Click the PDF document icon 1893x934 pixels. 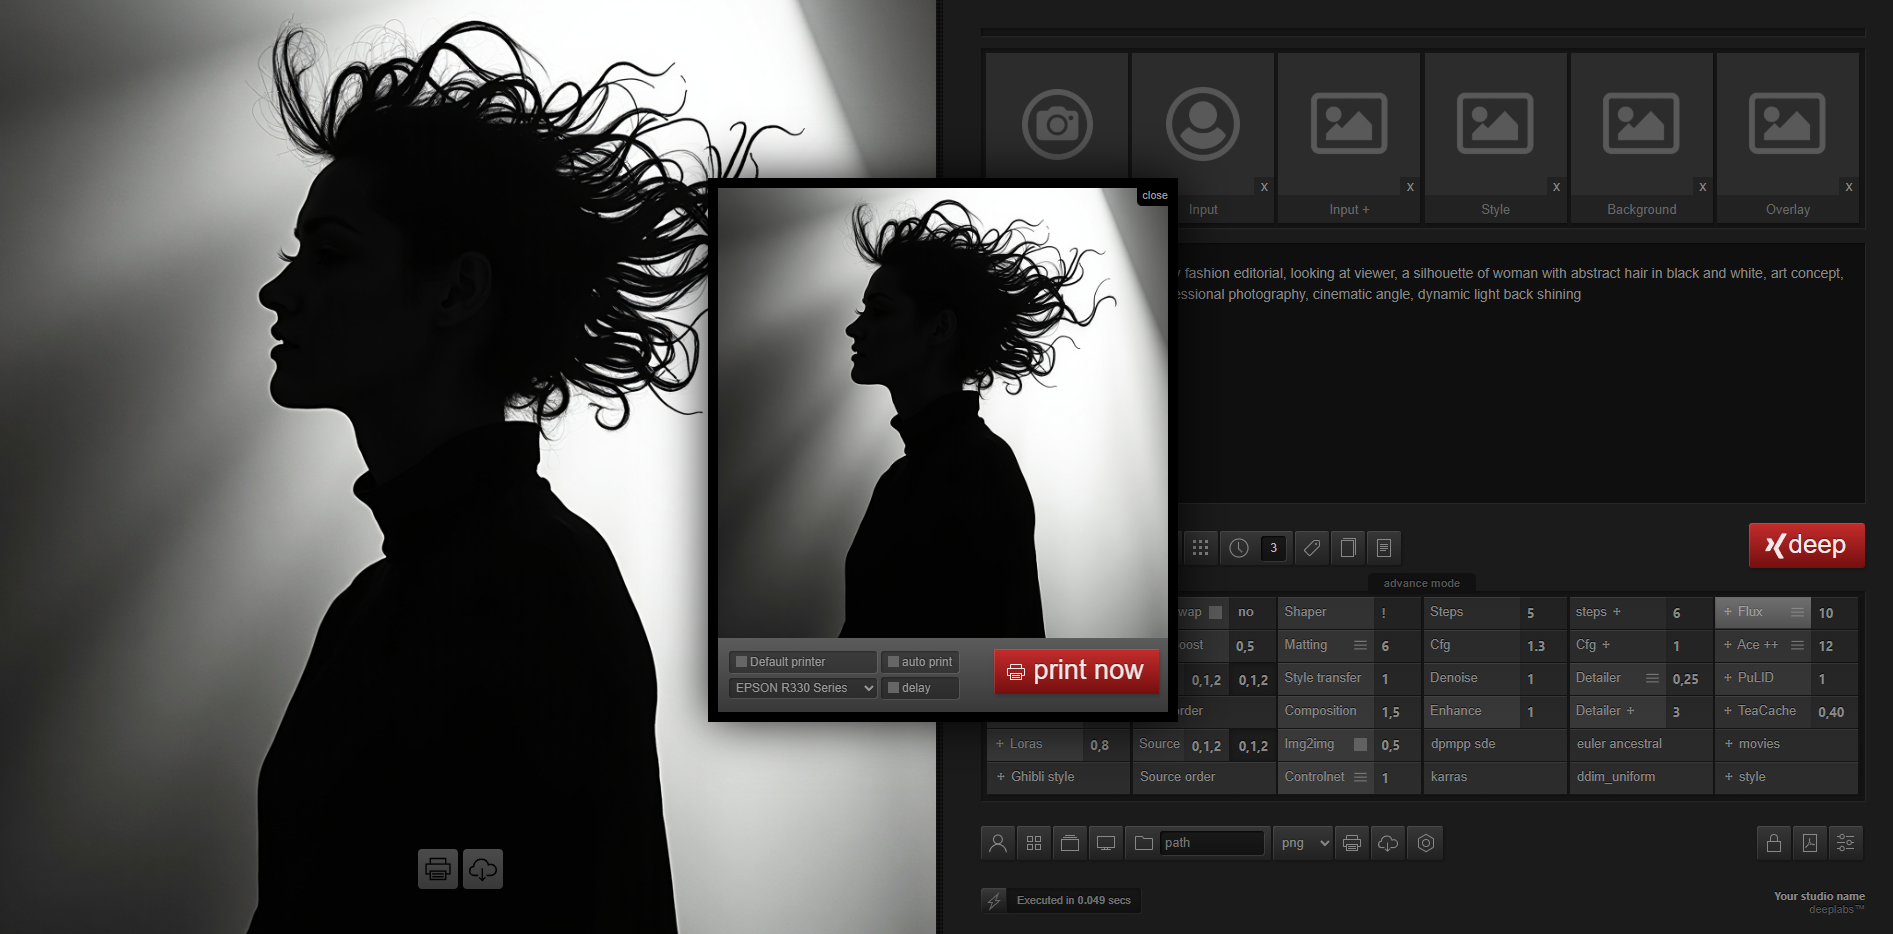point(1810,843)
